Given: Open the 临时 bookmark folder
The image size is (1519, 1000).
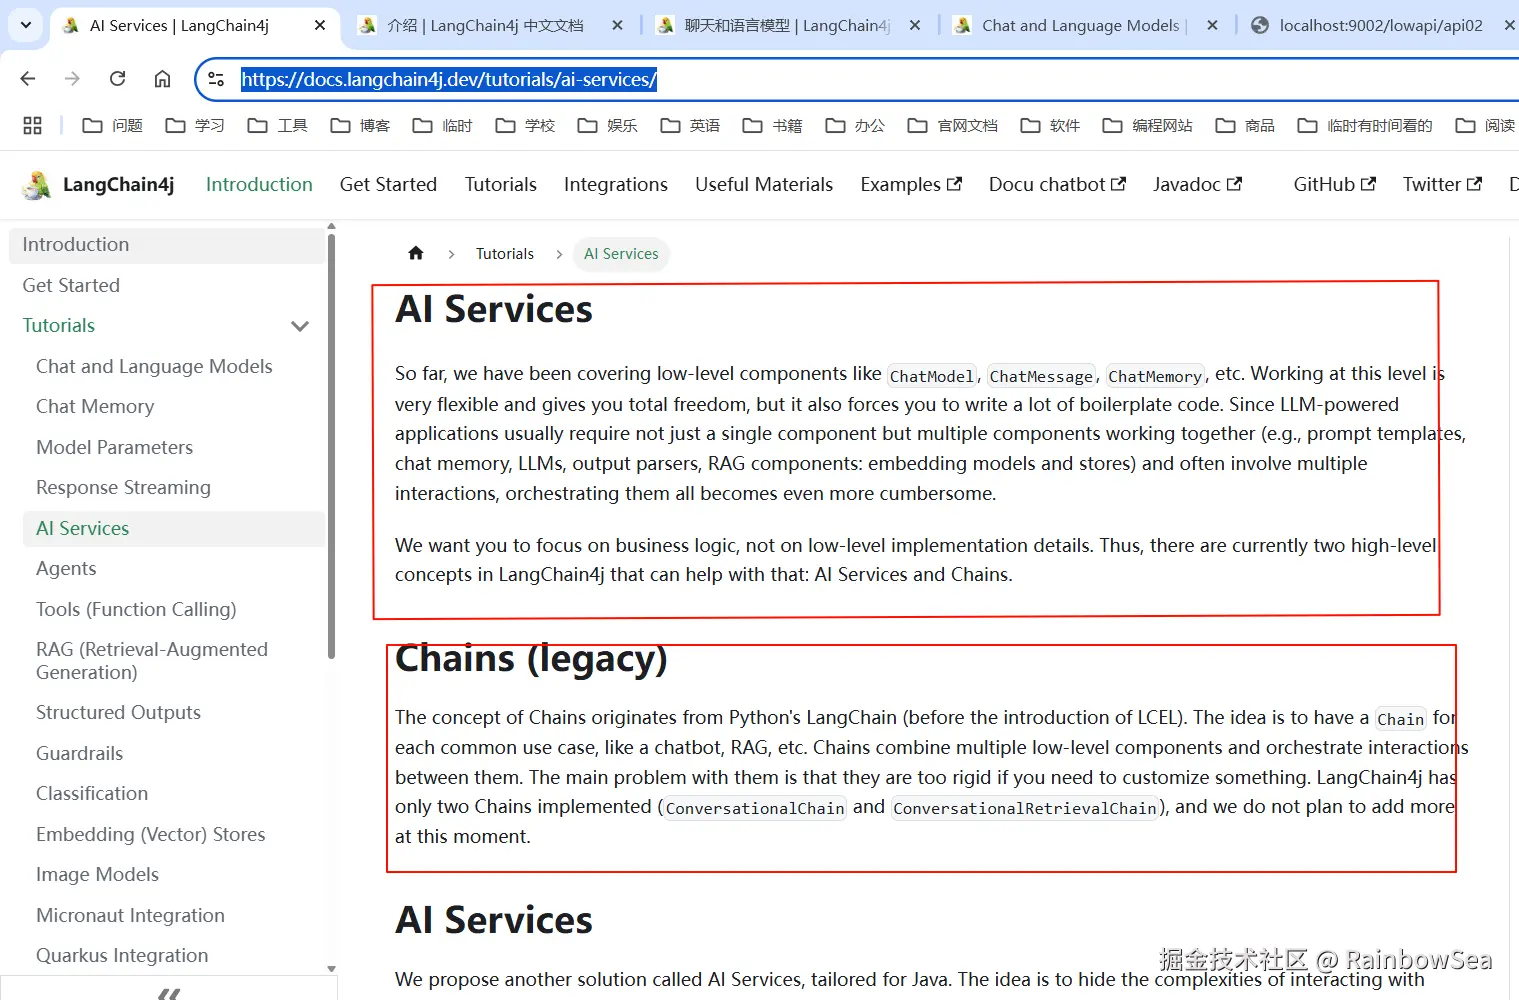Looking at the screenshot, I should 442,125.
